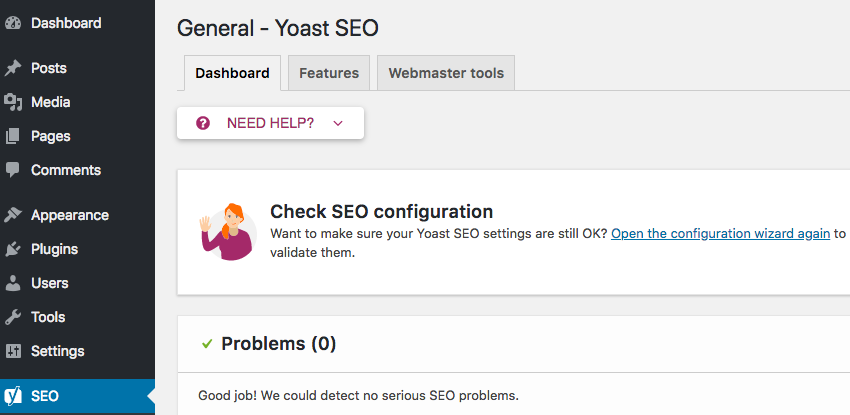Click the Settings sliders icon
This screenshot has width=850, height=415.
[12, 351]
